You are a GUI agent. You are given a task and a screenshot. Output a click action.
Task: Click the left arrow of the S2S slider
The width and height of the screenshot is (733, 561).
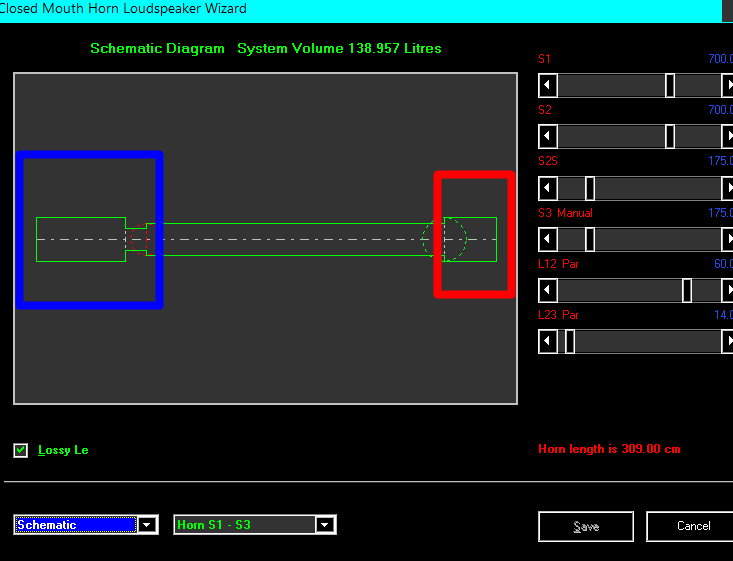click(x=548, y=188)
